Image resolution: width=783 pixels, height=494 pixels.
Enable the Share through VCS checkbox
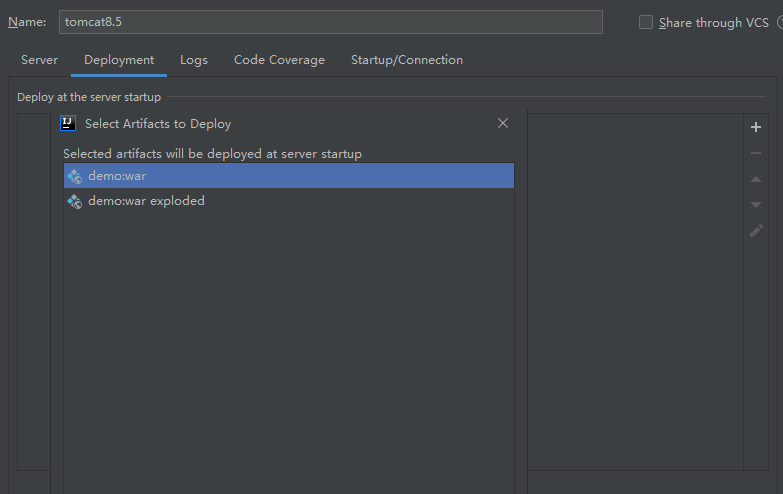coord(646,22)
